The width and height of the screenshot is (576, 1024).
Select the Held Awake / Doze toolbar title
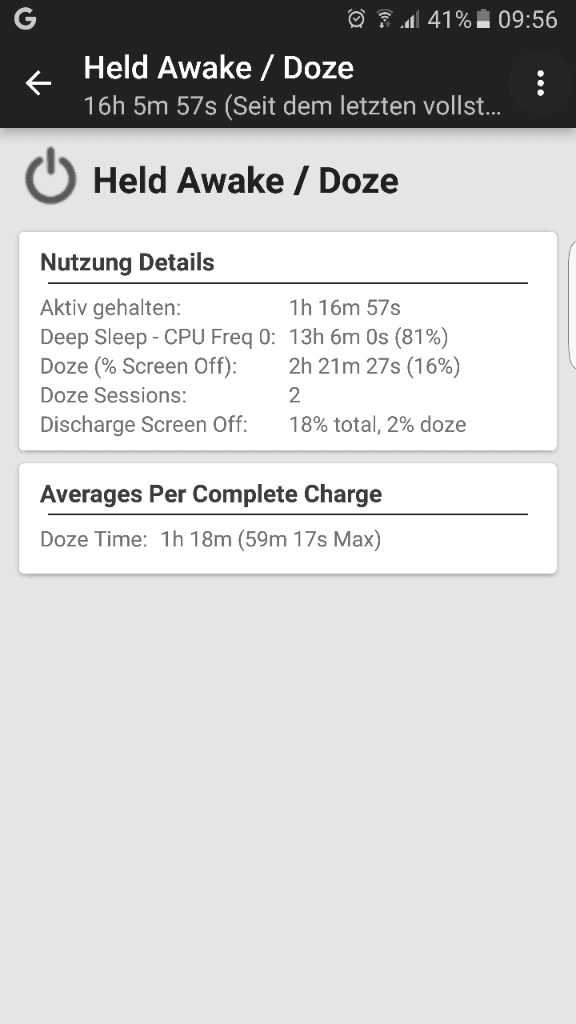pyautogui.click(x=219, y=68)
